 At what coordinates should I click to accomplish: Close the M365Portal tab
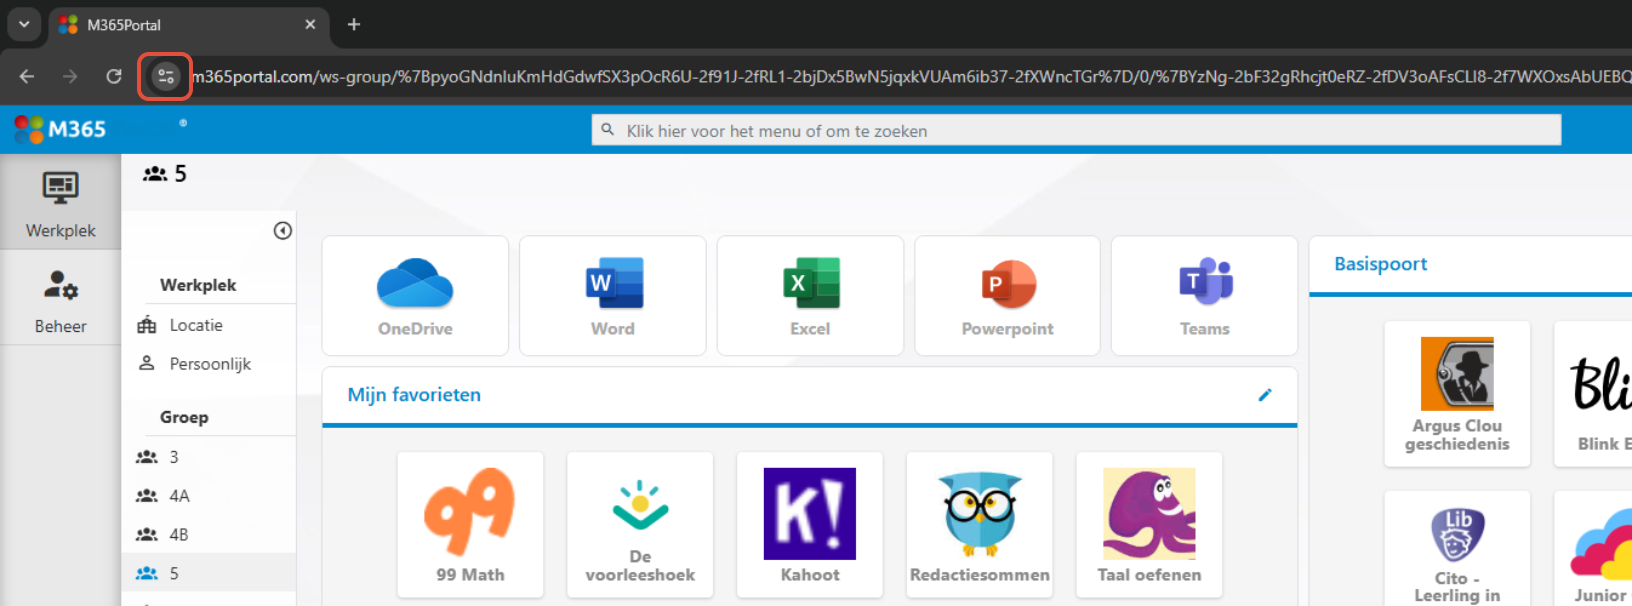point(310,24)
